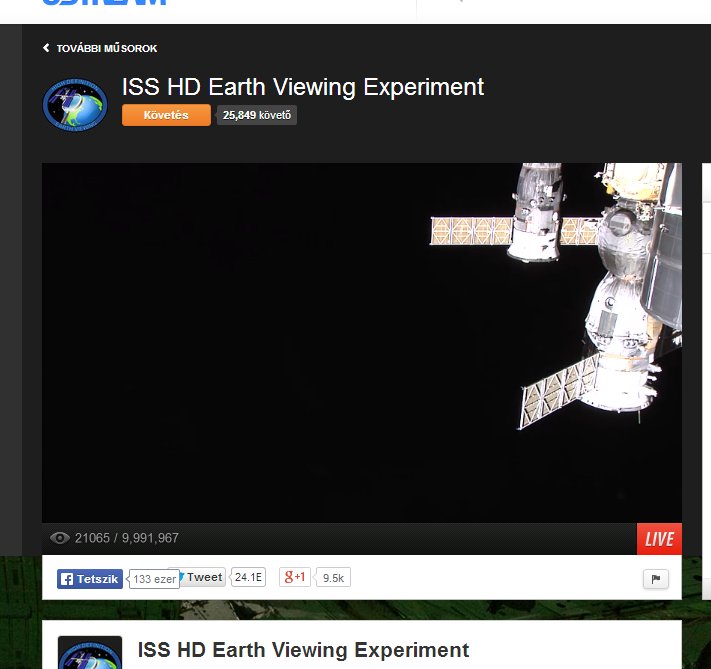Image resolution: width=711 pixels, height=669 pixels.
Task: Click the red LIVE badge
Action: click(659, 539)
